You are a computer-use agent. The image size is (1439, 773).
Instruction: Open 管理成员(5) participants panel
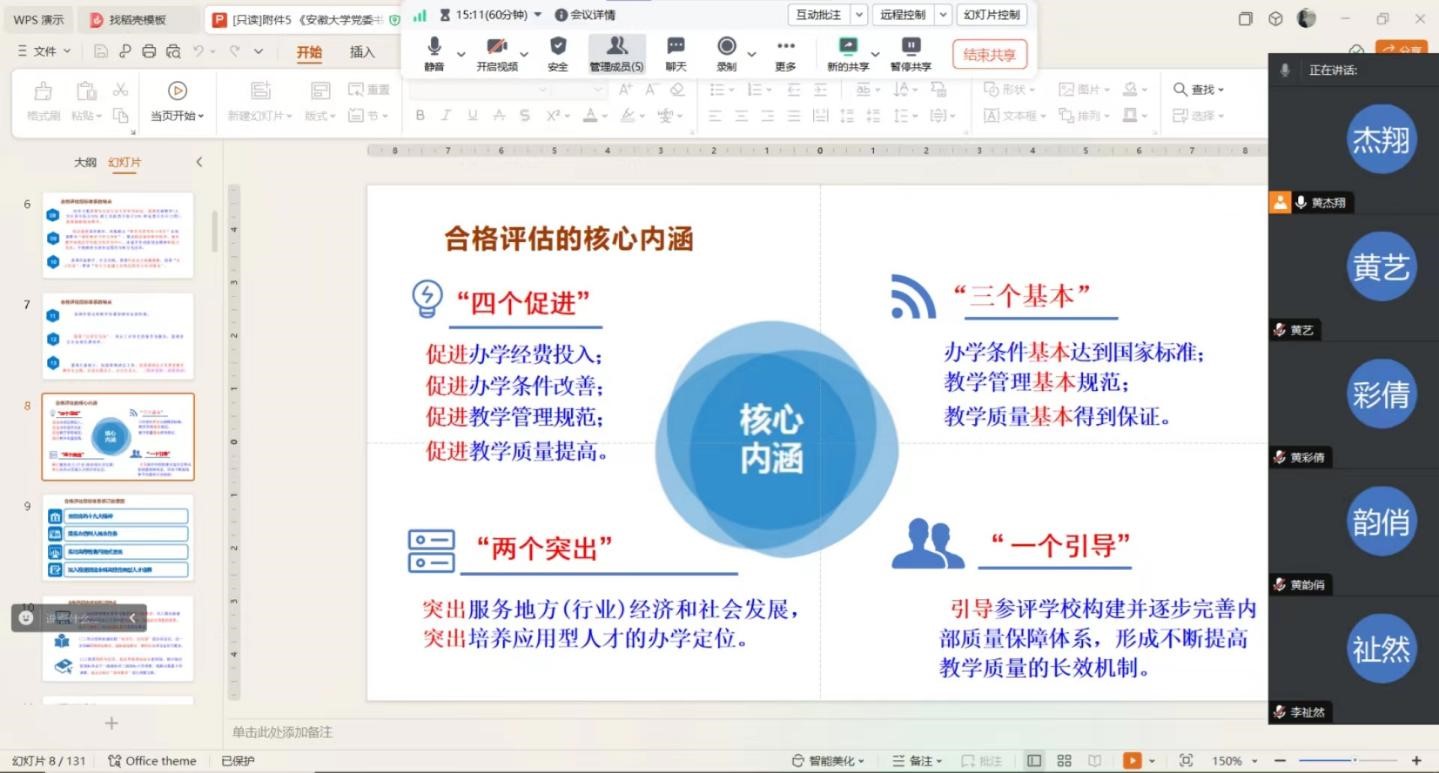coord(617,53)
